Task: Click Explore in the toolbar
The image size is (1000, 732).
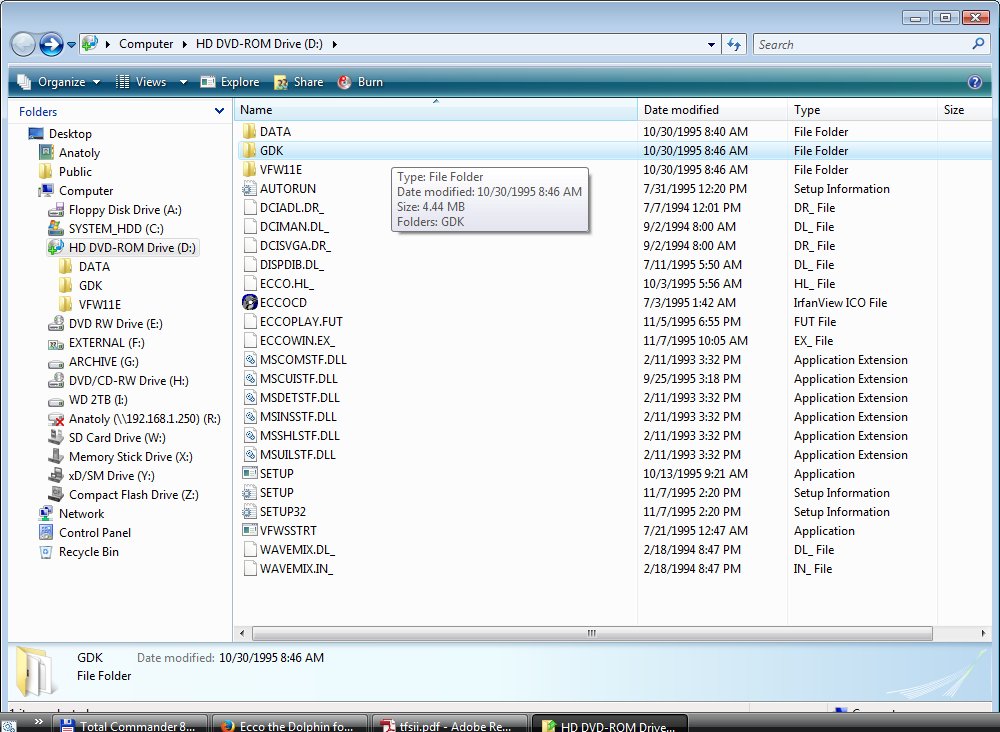Action: coord(230,82)
